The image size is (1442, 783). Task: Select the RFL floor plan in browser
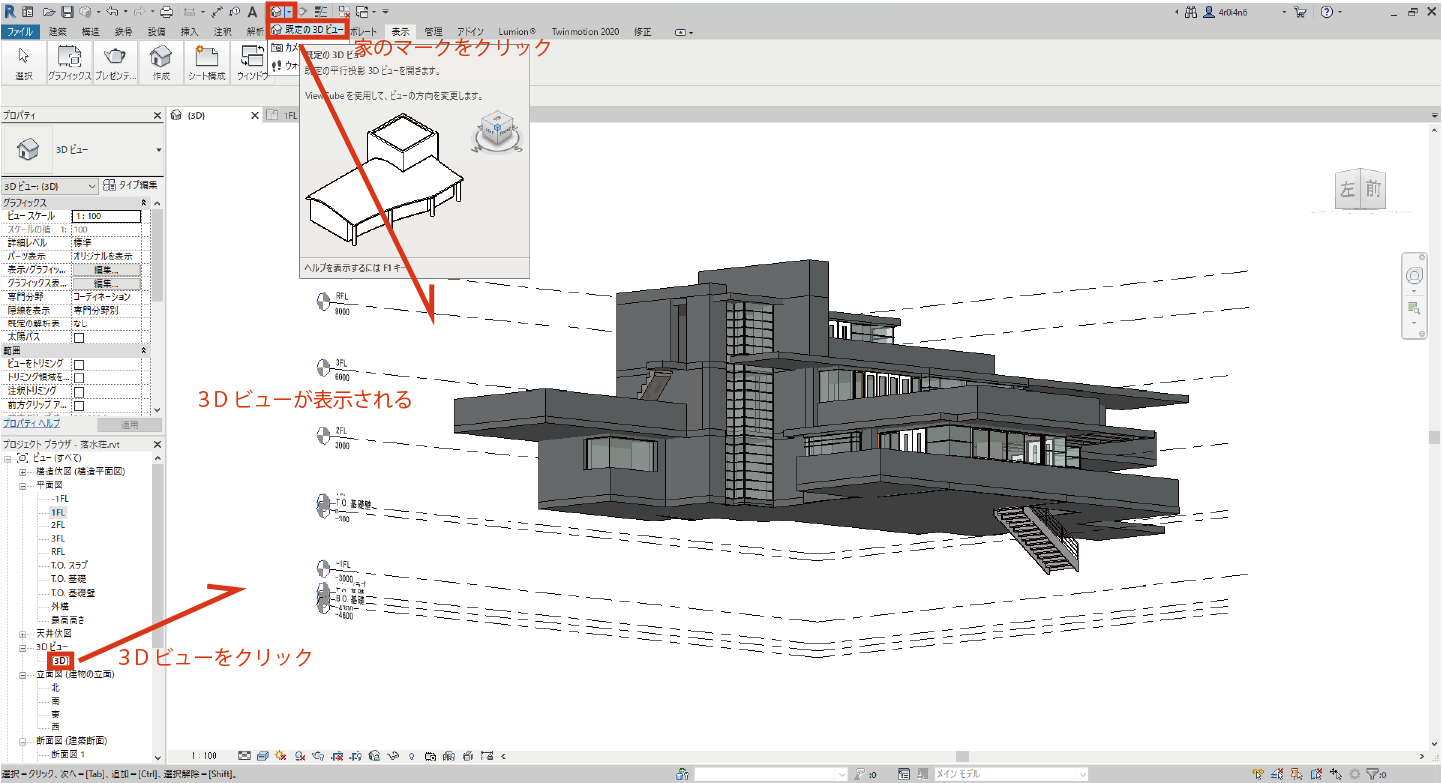(58, 552)
